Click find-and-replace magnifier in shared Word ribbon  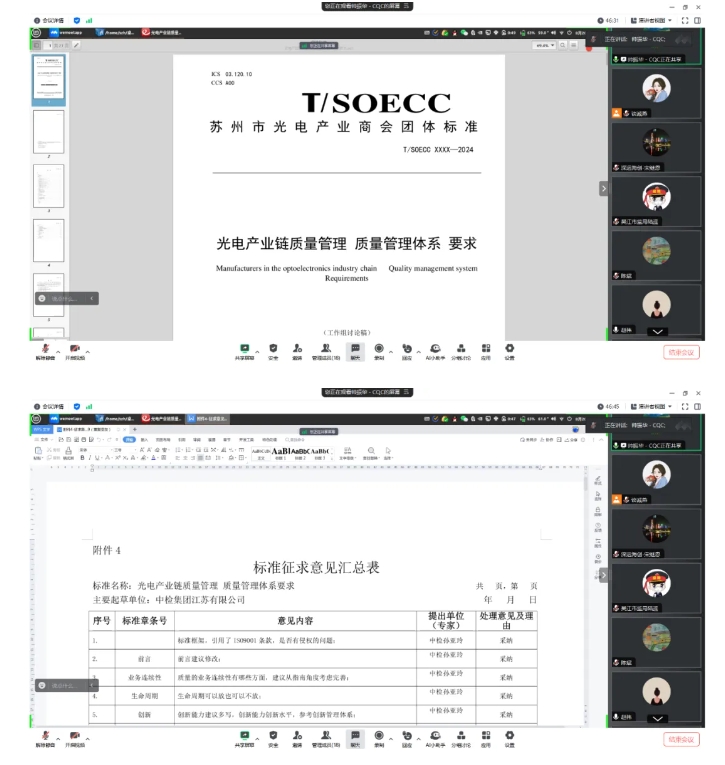pyautogui.click(x=371, y=451)
